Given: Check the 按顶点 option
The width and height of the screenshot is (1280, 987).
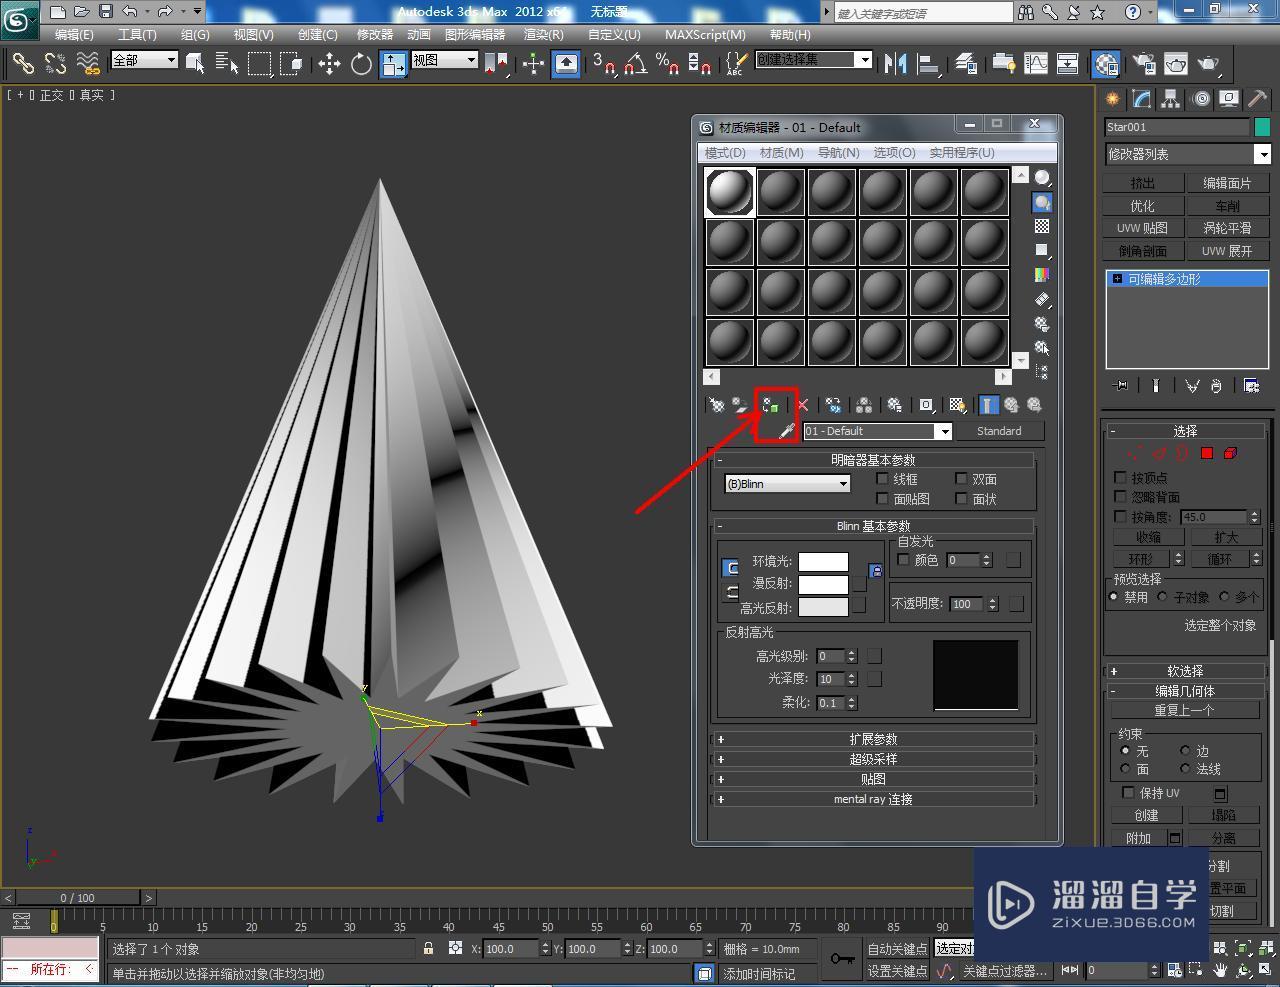Looking at the screenshot, I should pos(1120,478).
